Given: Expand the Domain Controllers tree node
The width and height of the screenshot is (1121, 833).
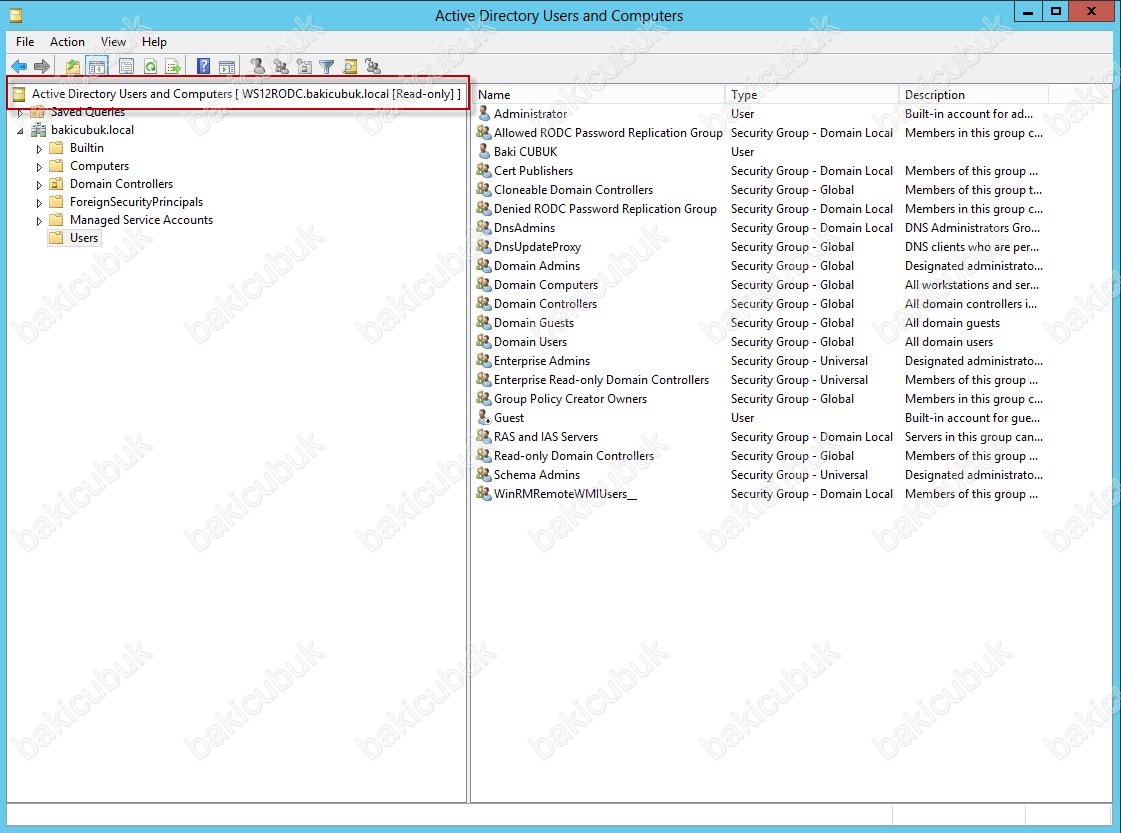Looking at the screenshot, I should [39, 184].
